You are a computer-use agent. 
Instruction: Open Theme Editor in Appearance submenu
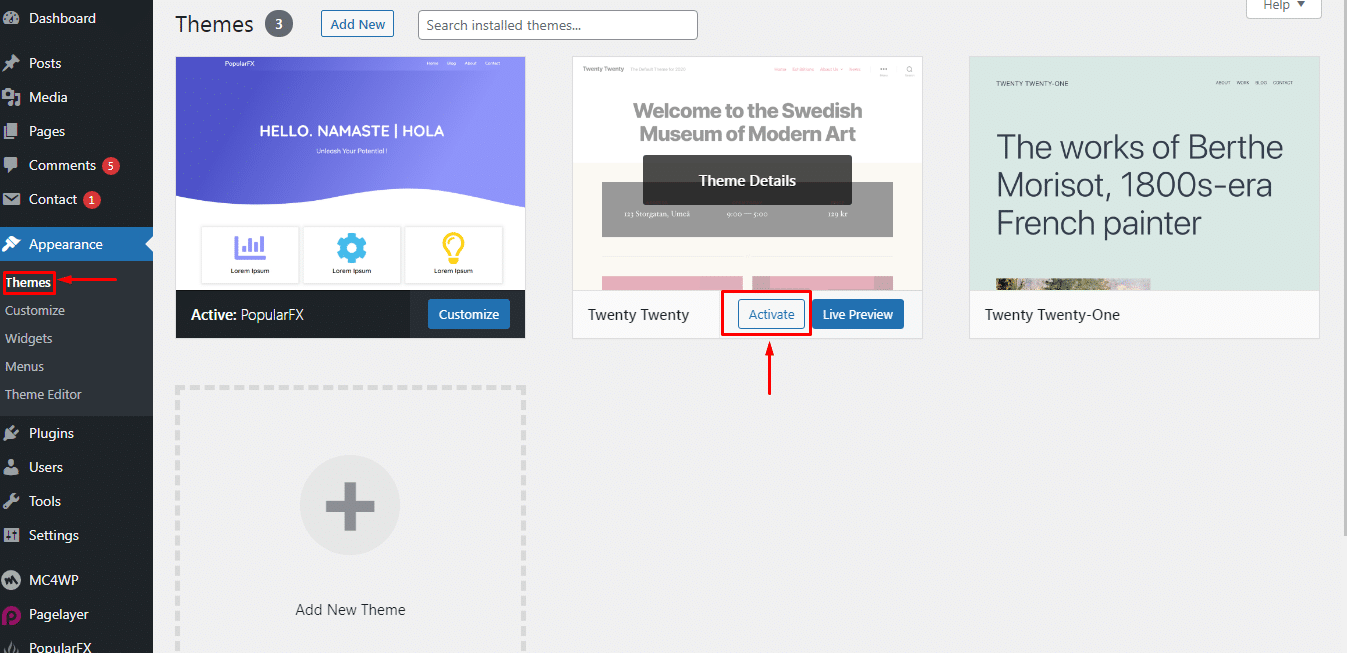(x=43, y=394)
